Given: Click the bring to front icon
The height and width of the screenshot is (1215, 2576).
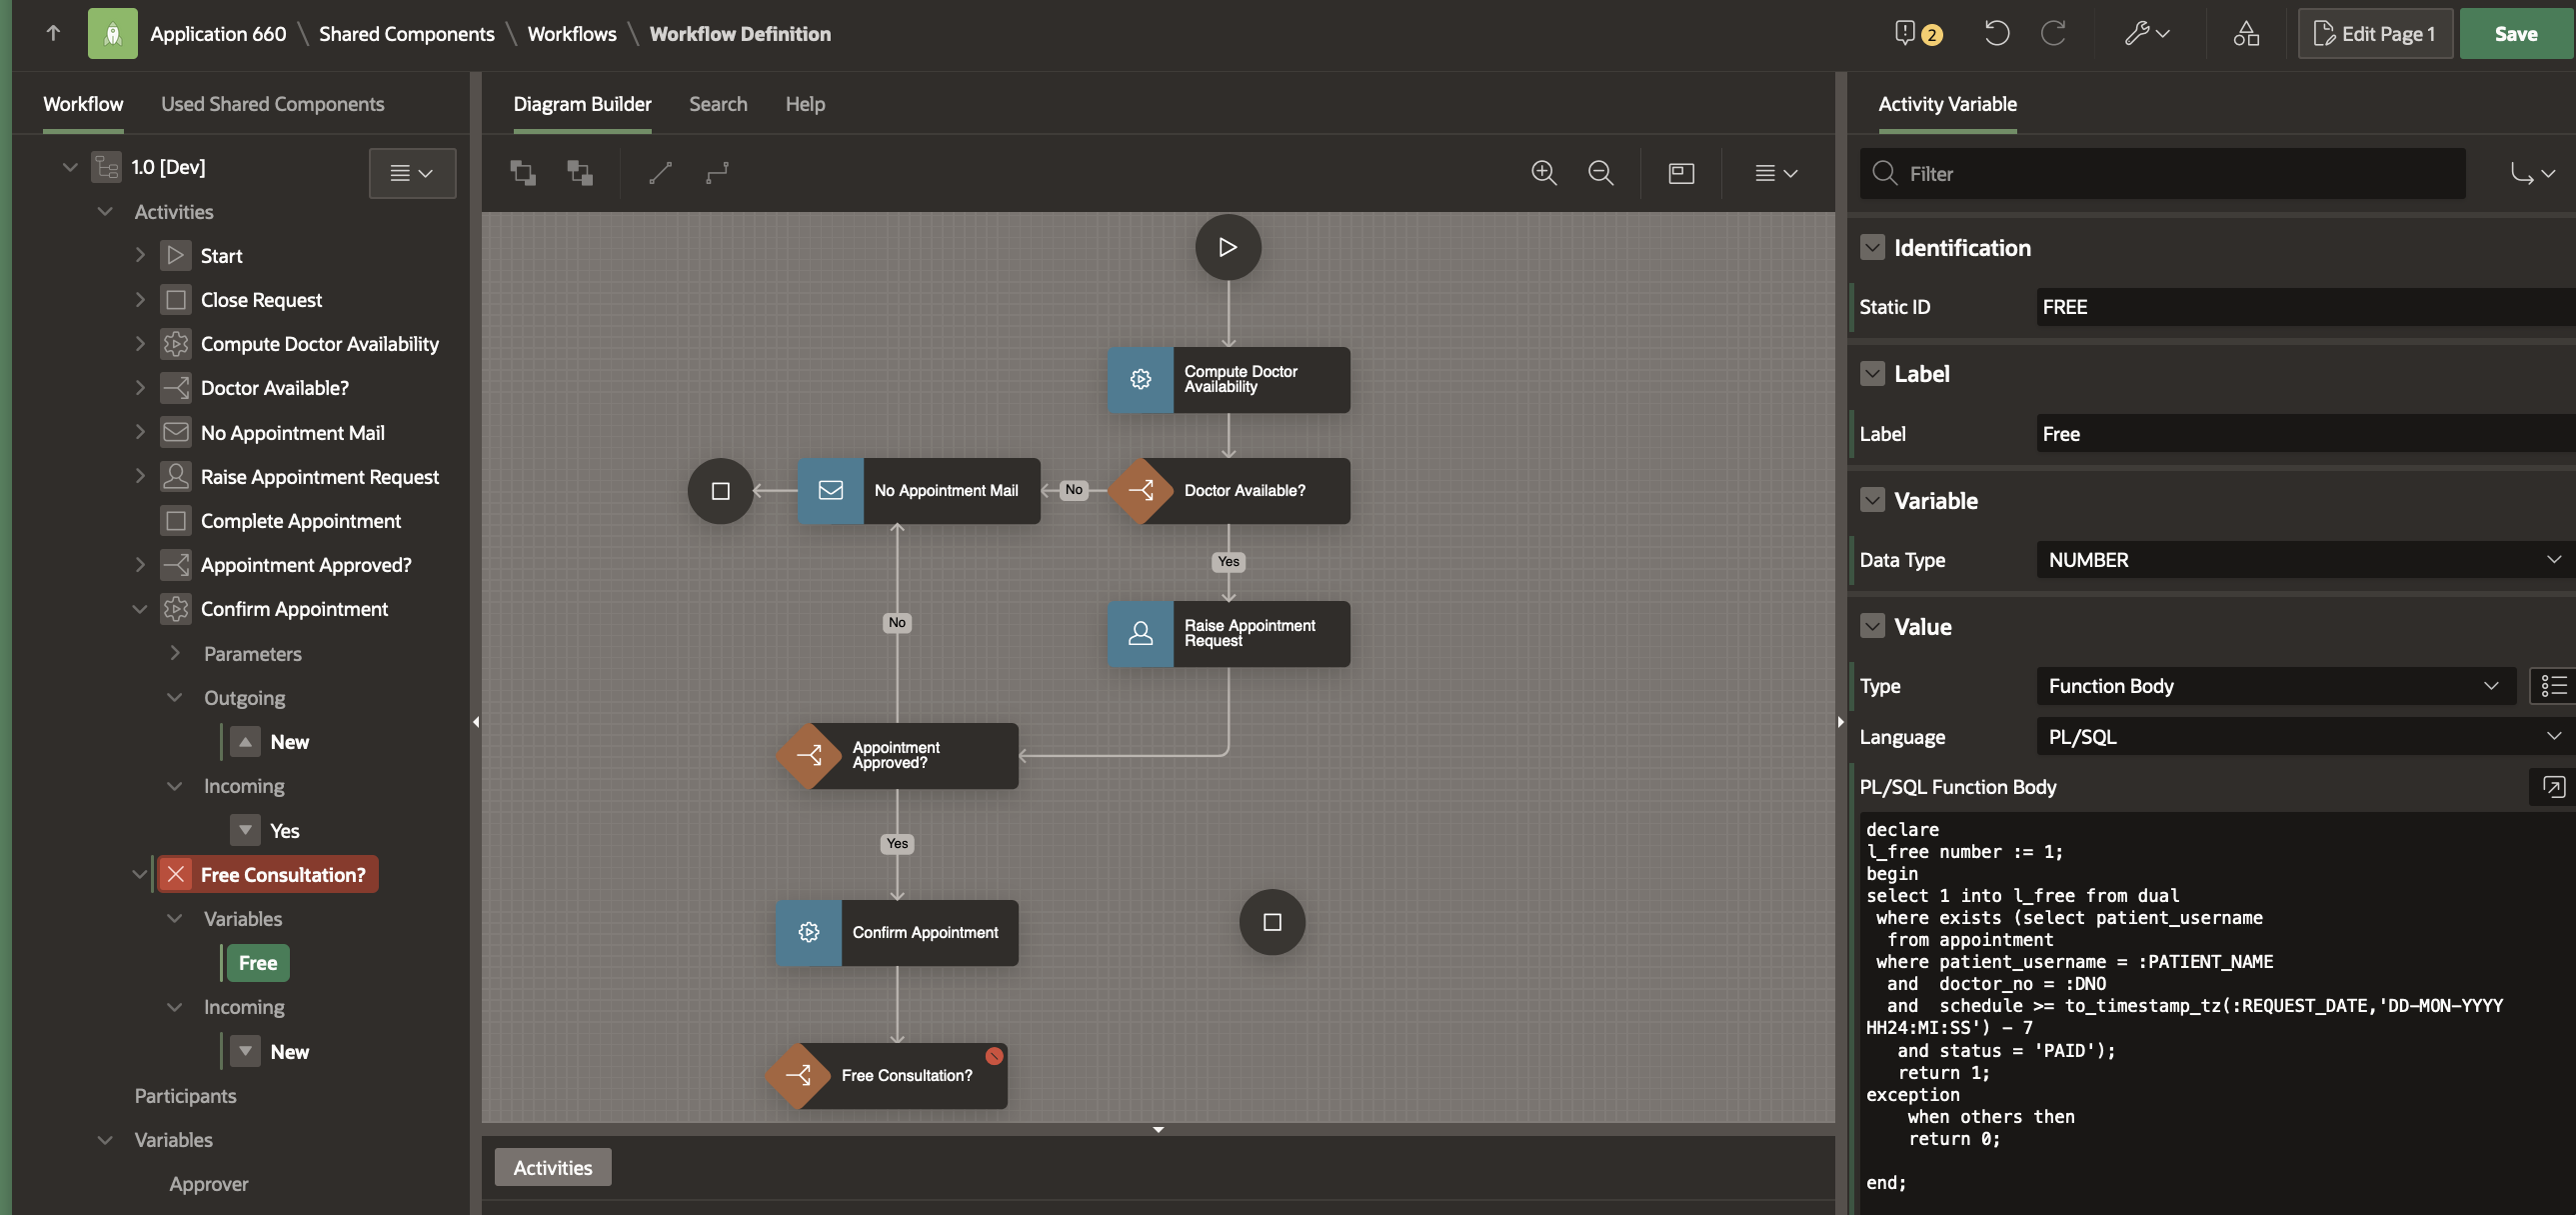Looking at the screenshot, I should click(x=523, y=173).
